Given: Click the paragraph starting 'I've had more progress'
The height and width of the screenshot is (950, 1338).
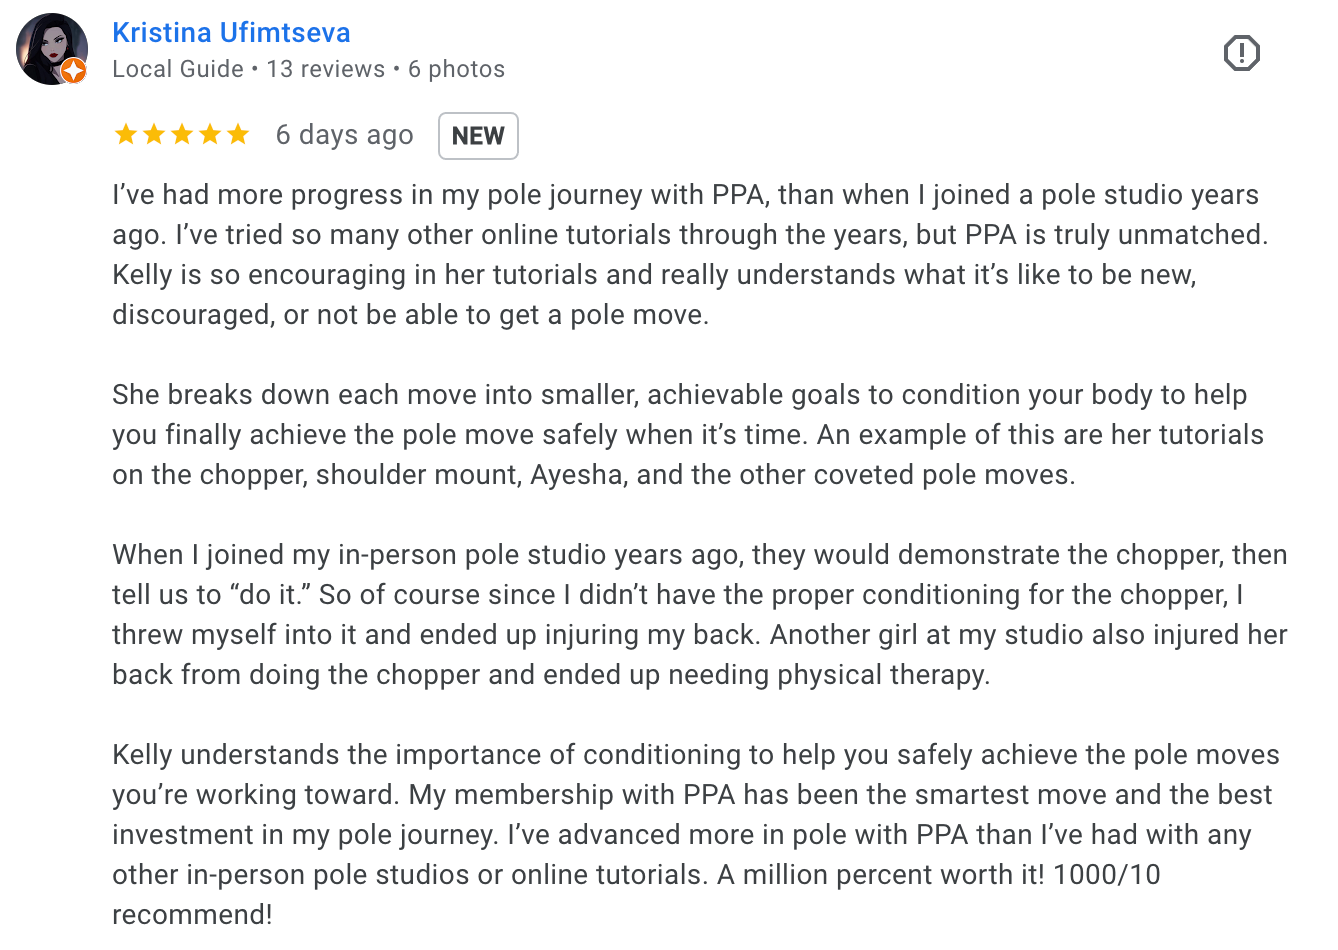Looking at the screenshot, I should 690,255.
